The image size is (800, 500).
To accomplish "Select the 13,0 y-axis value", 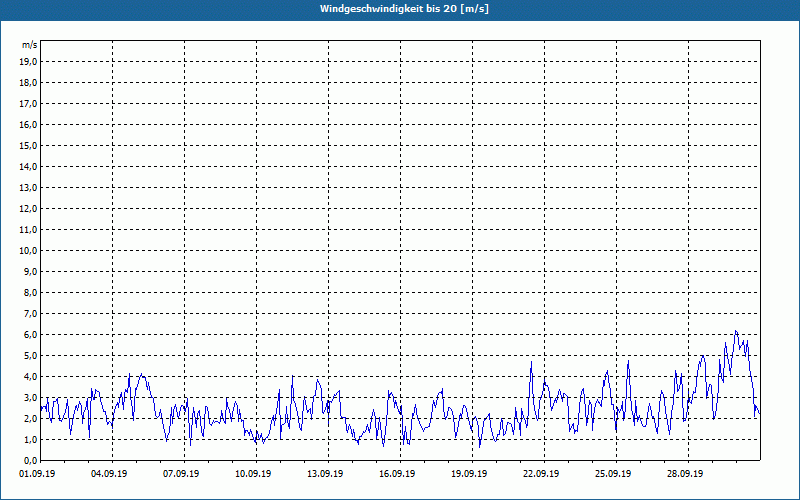I will [x=29, y=188].
